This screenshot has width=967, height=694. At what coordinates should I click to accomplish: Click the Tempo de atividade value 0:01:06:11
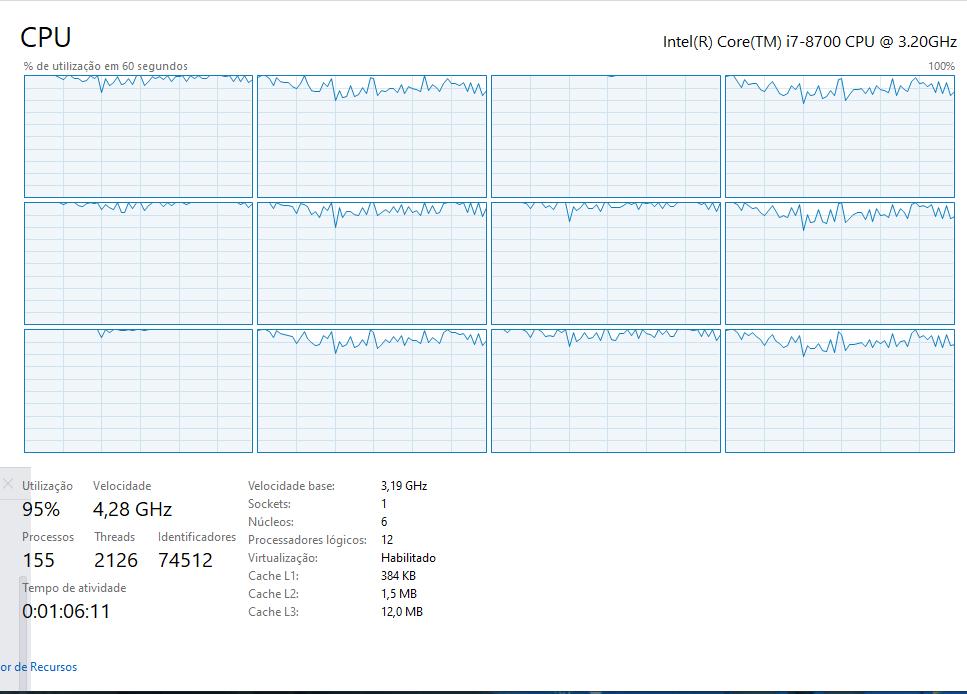click(66, 611)
